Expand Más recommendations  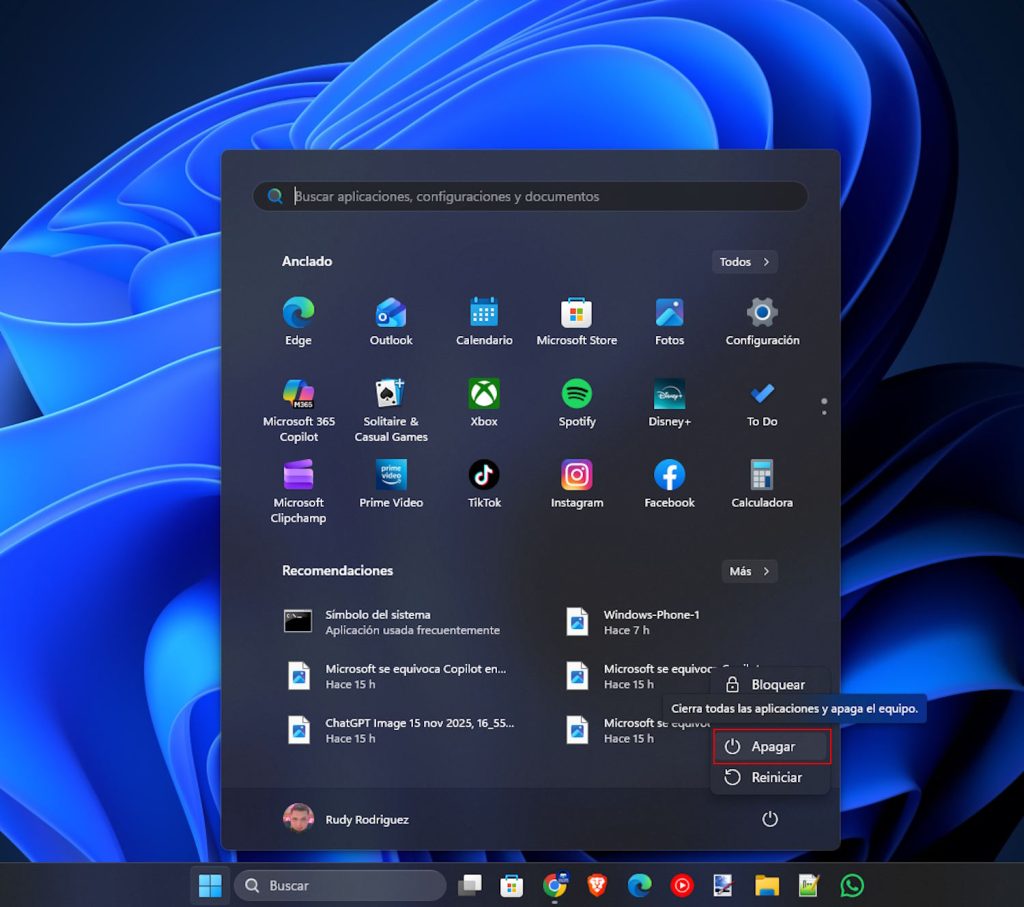click(749, 571)
